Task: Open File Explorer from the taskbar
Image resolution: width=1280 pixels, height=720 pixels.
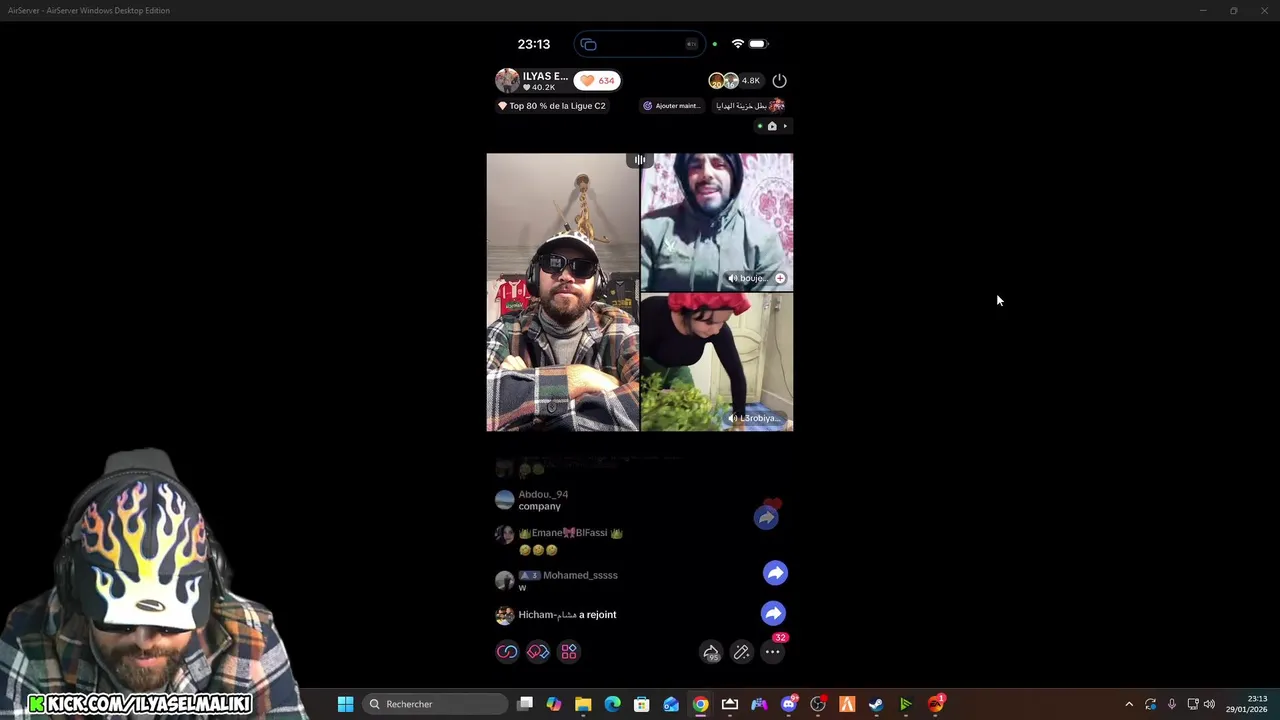Action: pos(583,704)
